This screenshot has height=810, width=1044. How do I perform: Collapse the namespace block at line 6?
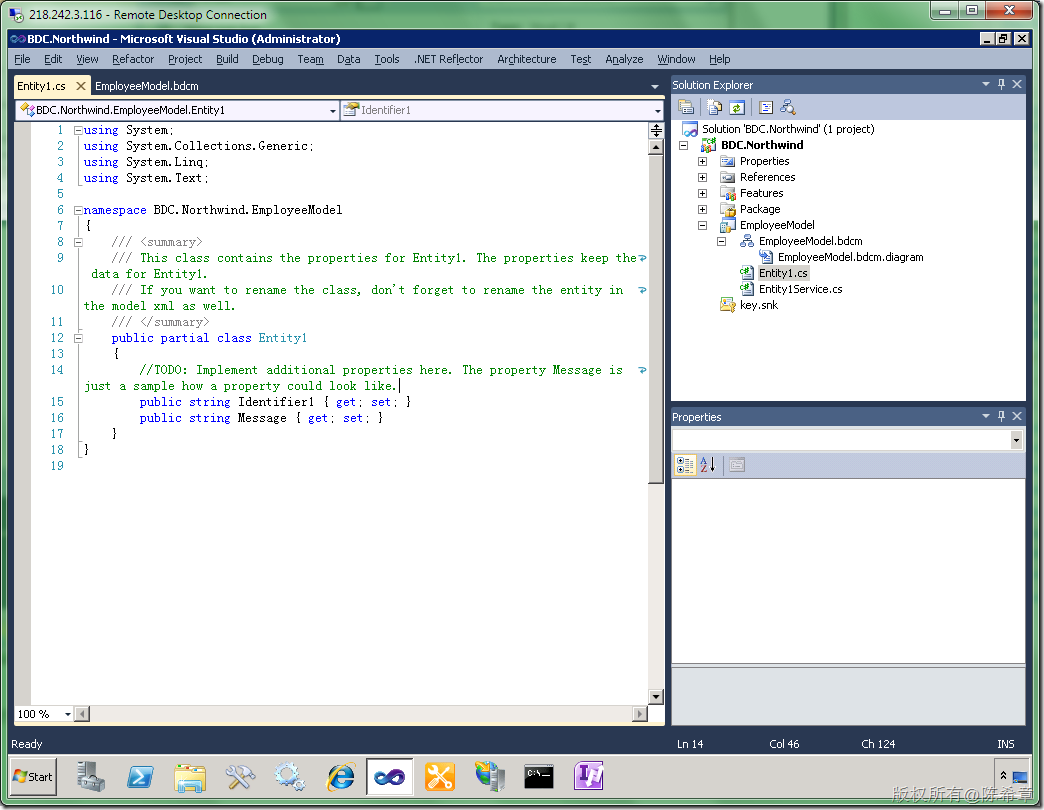tap(78, 210)
